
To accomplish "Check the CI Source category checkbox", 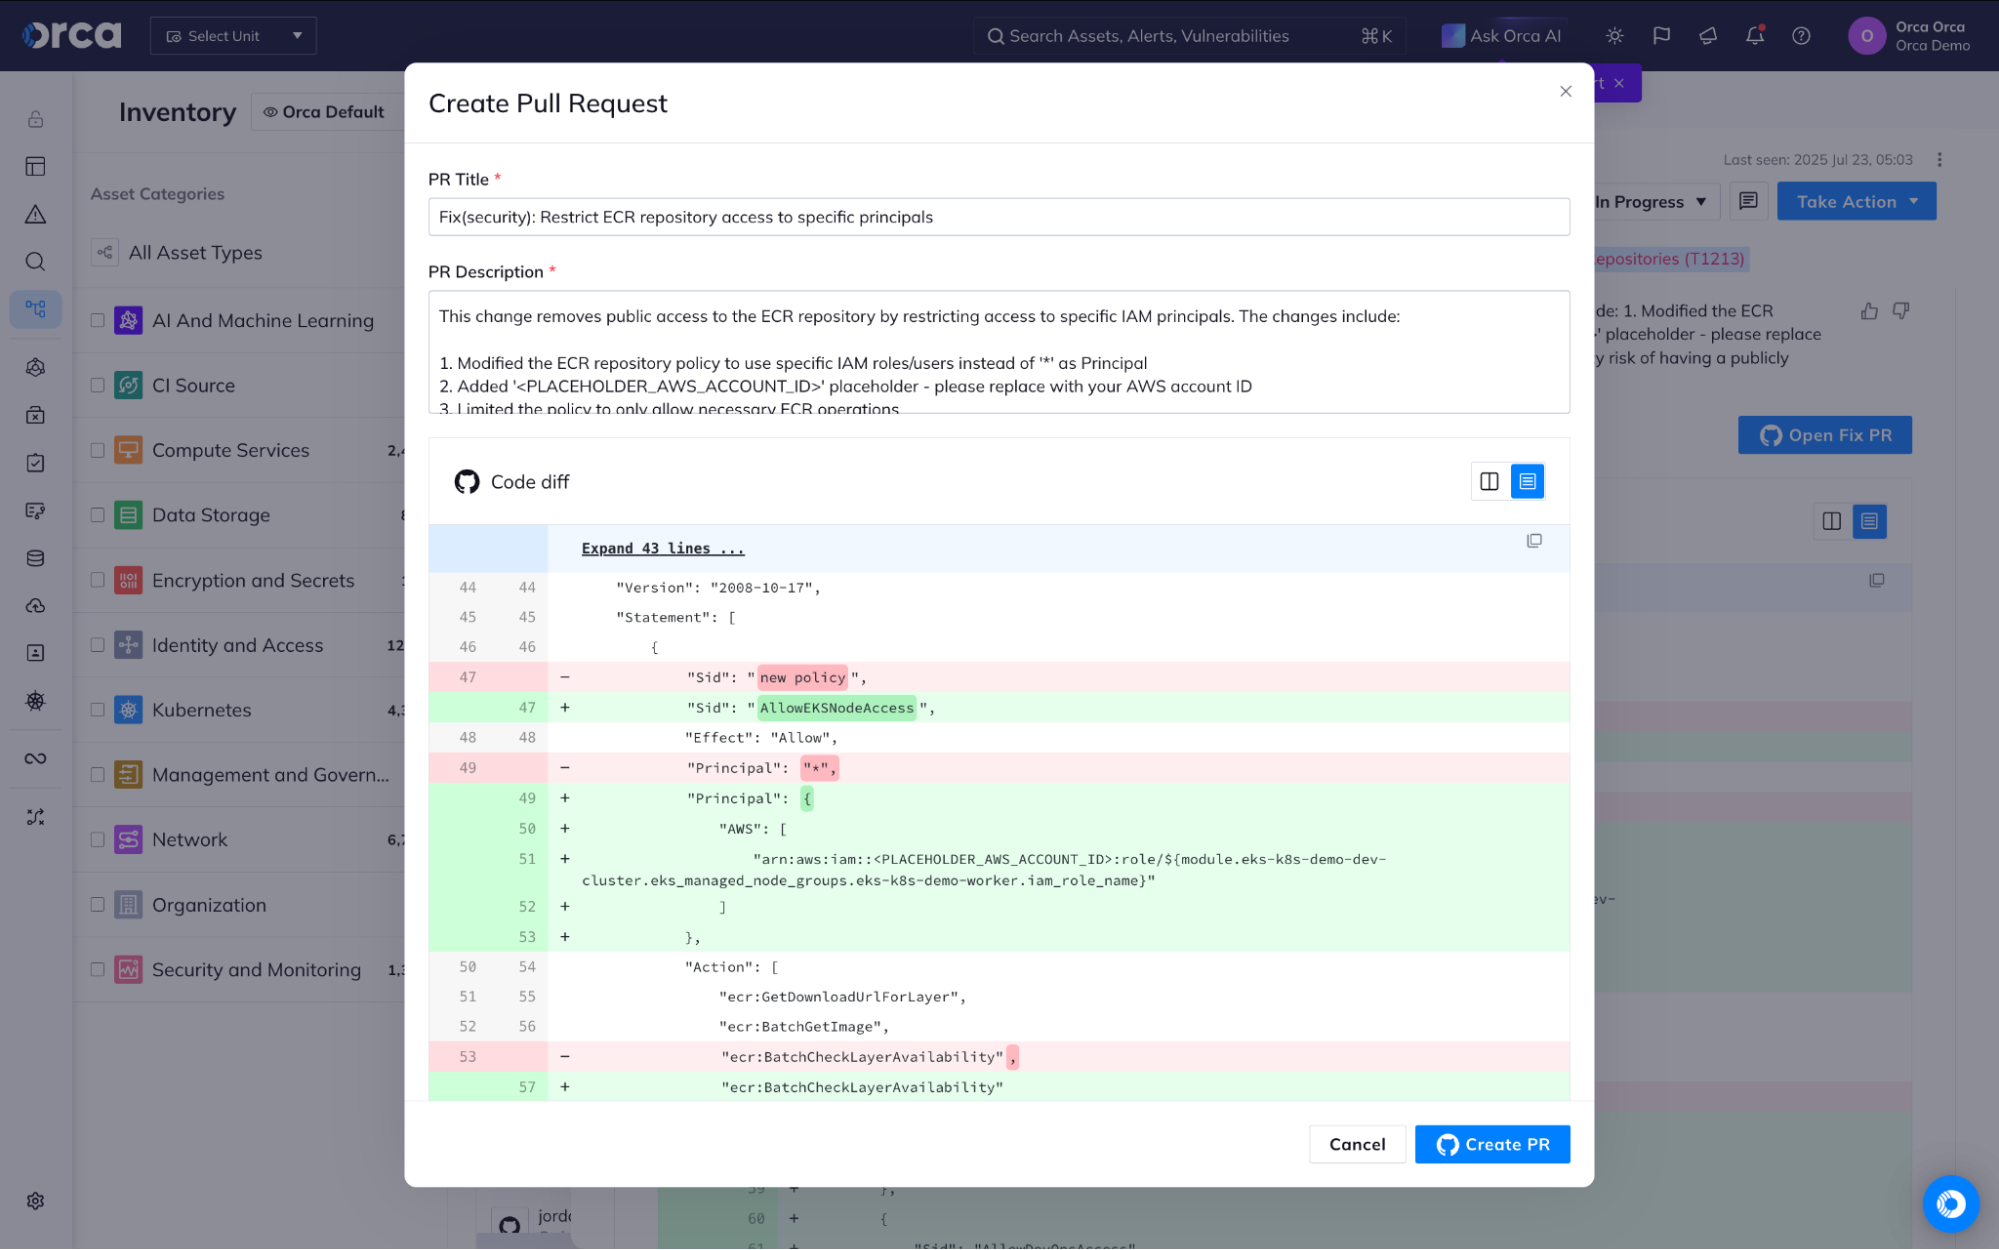I will click(x=97, y=385).
